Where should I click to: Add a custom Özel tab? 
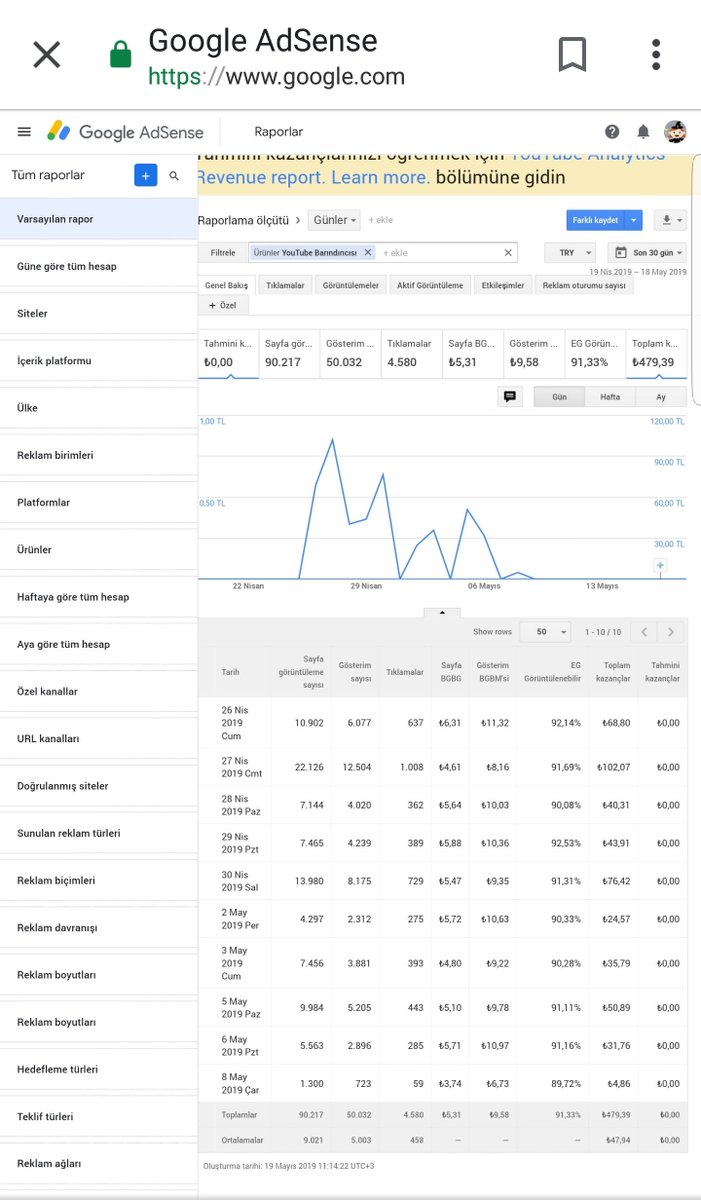point(221,304)
